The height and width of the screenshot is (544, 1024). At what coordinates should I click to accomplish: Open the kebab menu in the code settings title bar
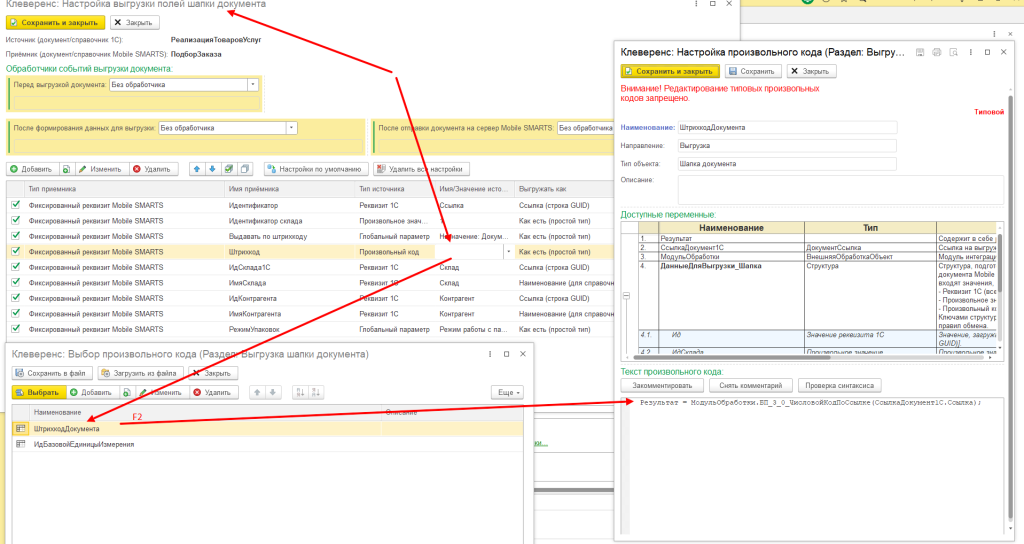pyautogui.click(x=970, y=52)
